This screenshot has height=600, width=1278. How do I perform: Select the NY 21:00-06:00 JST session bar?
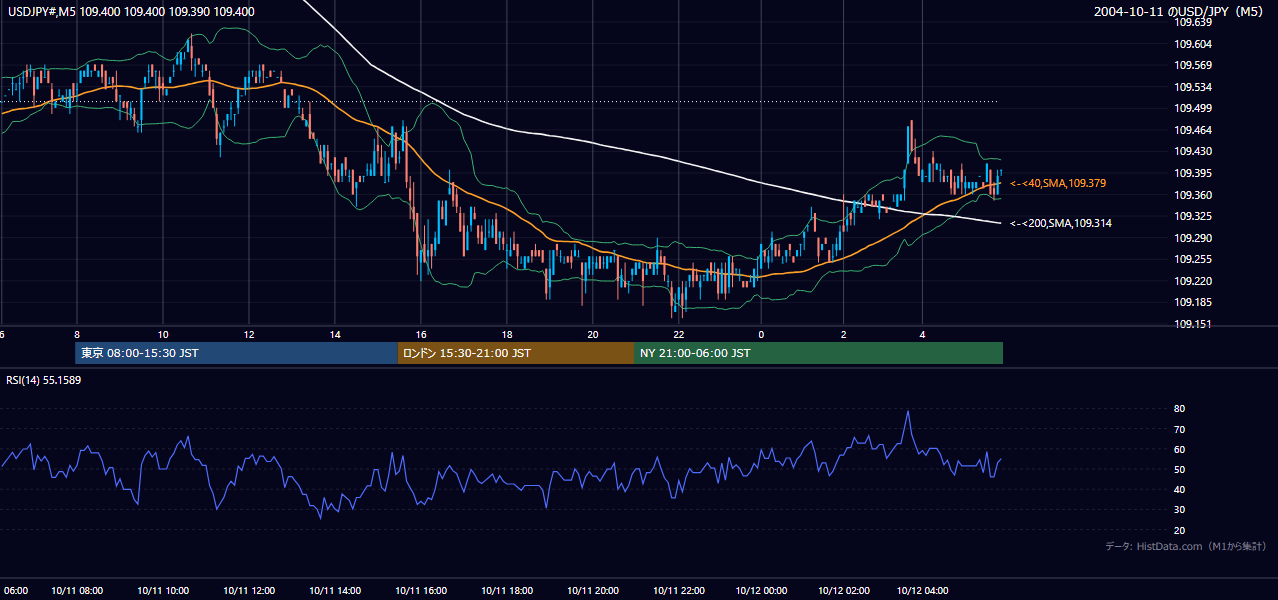818,353
